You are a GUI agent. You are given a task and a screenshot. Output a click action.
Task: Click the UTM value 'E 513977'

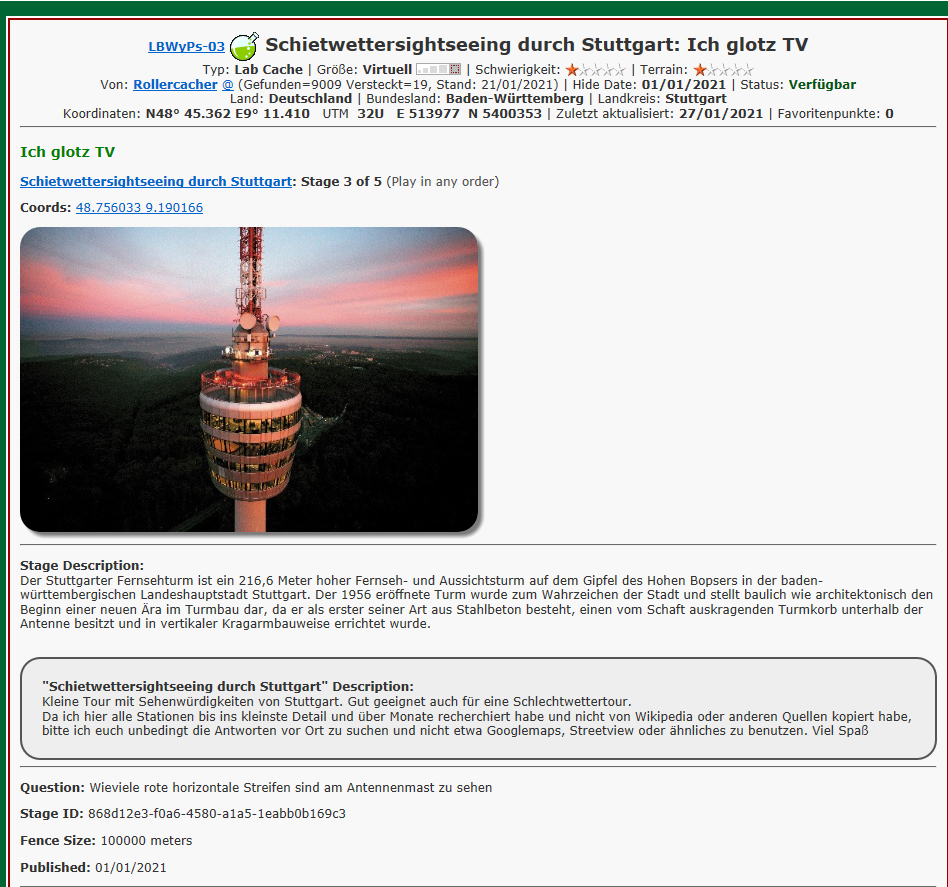point(427,114)
